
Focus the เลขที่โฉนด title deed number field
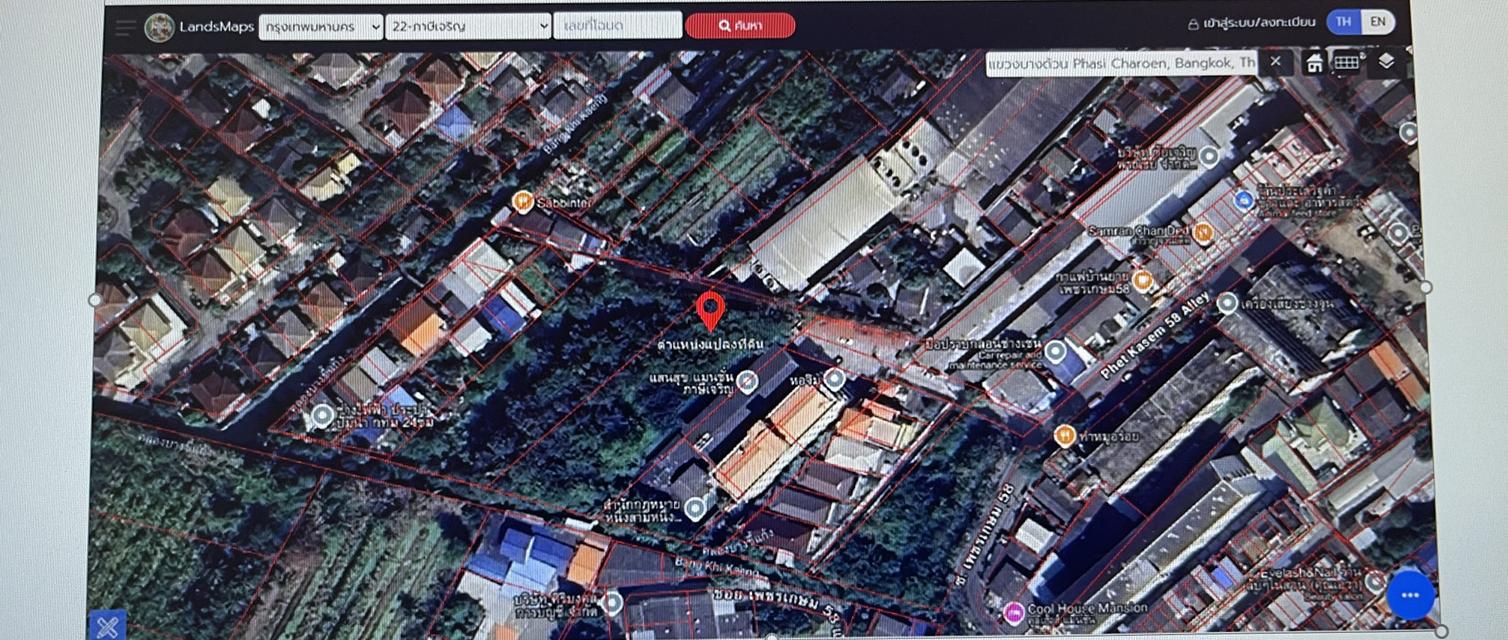(x=617, y=26)
